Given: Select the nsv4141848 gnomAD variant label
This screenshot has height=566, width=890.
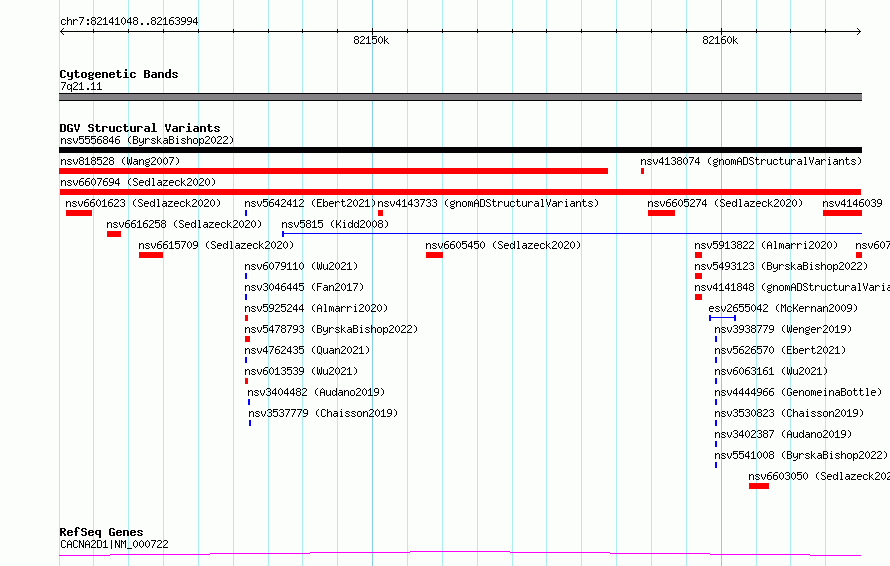Looking at the screenshot, I should pos(792,287).
